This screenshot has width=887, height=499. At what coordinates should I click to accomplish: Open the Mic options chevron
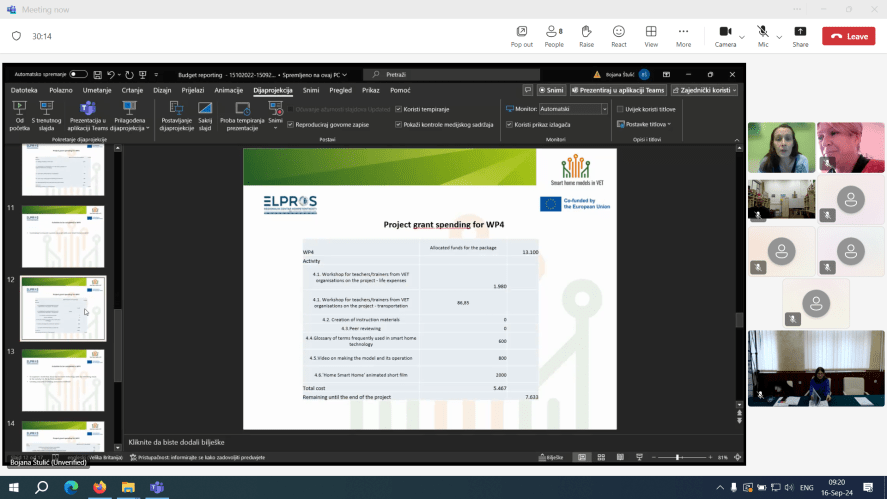[x=779, y=37]
